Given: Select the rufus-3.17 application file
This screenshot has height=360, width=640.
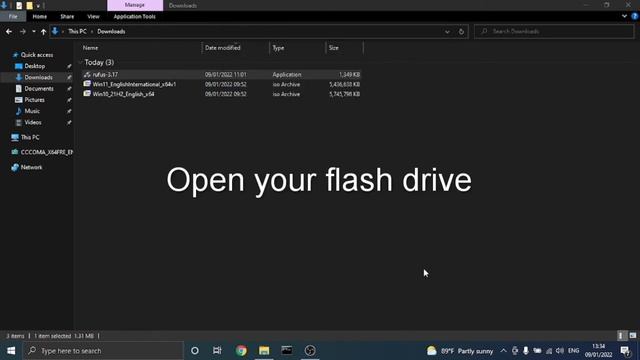Looking at the screenshot, I should [221, 74].
